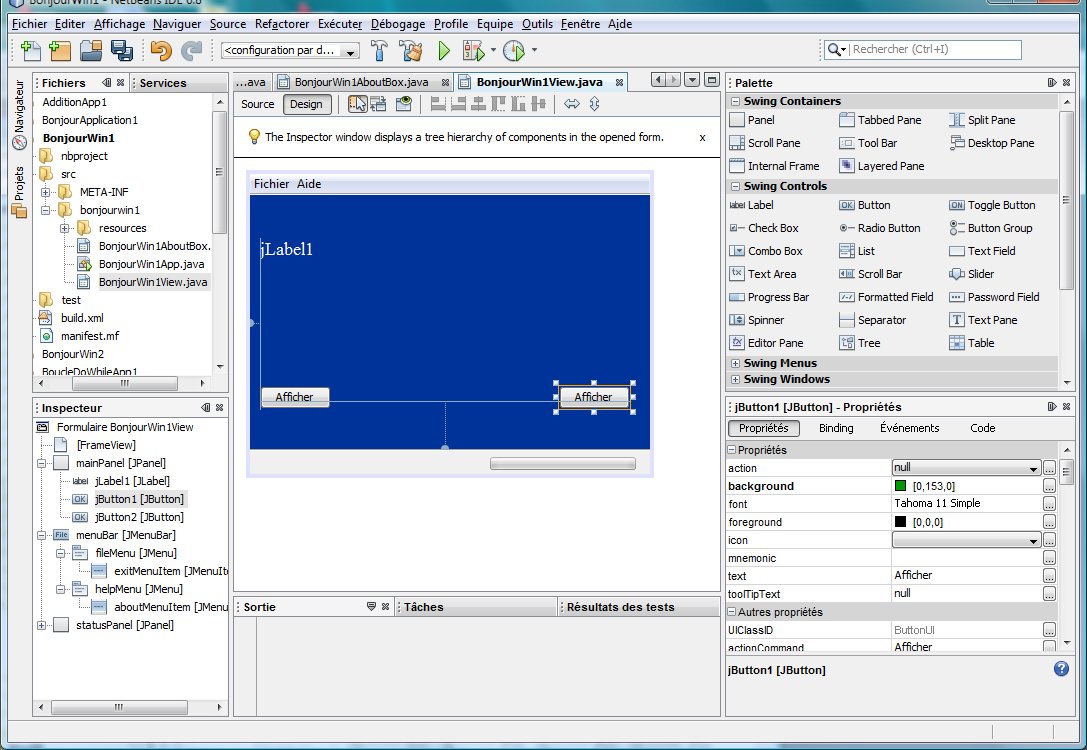Expand the META-INF folder node
This screenshot has height=750, width=1087.
click(x=45, y=192)
